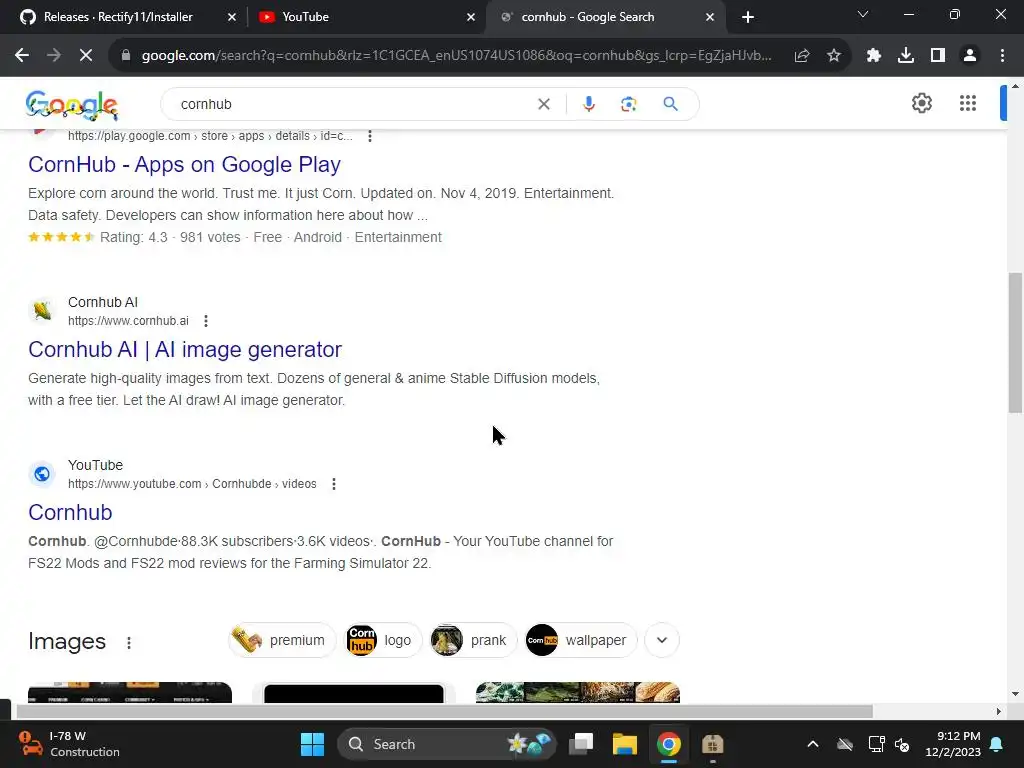Close the YouTube tab
The image size is (1024, 768).
tap(471, 17)
